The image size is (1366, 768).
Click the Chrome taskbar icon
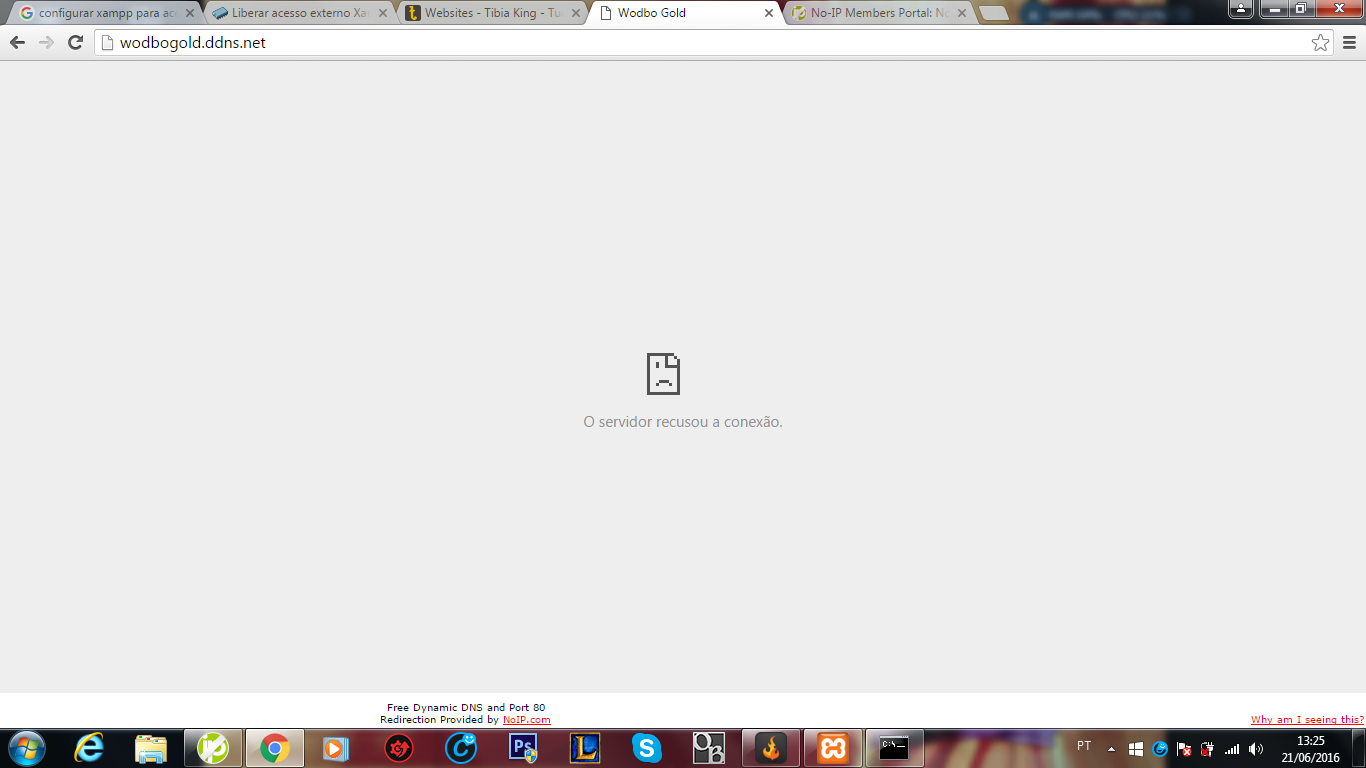274,748
